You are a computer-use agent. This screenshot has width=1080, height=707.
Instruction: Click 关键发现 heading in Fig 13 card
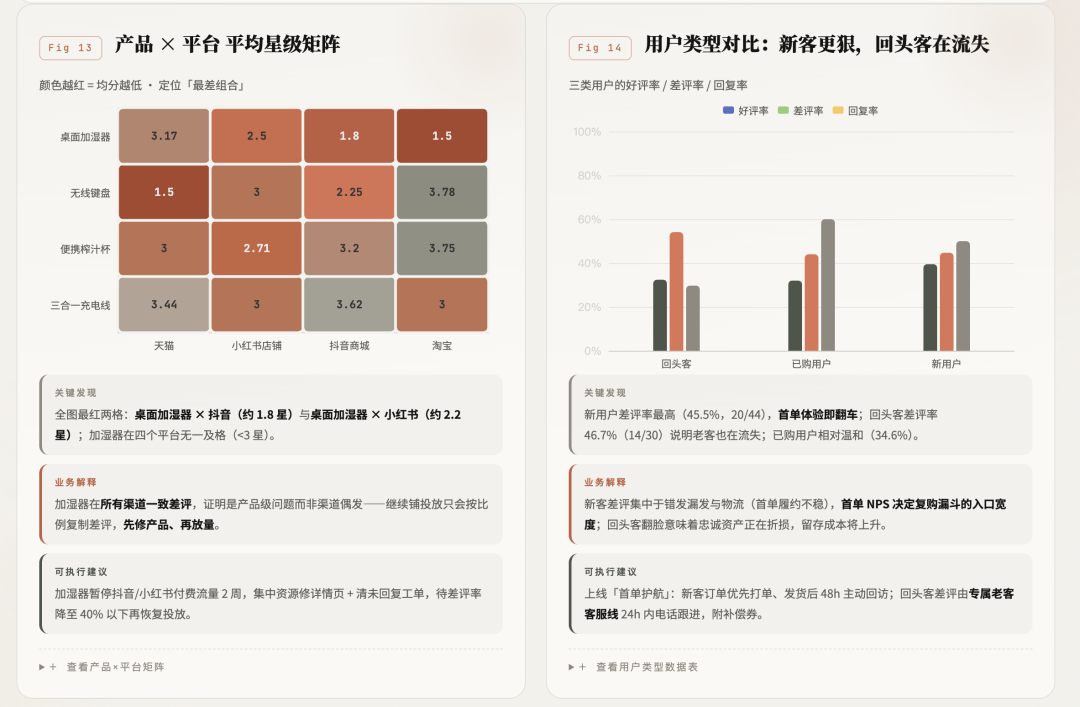76,393
